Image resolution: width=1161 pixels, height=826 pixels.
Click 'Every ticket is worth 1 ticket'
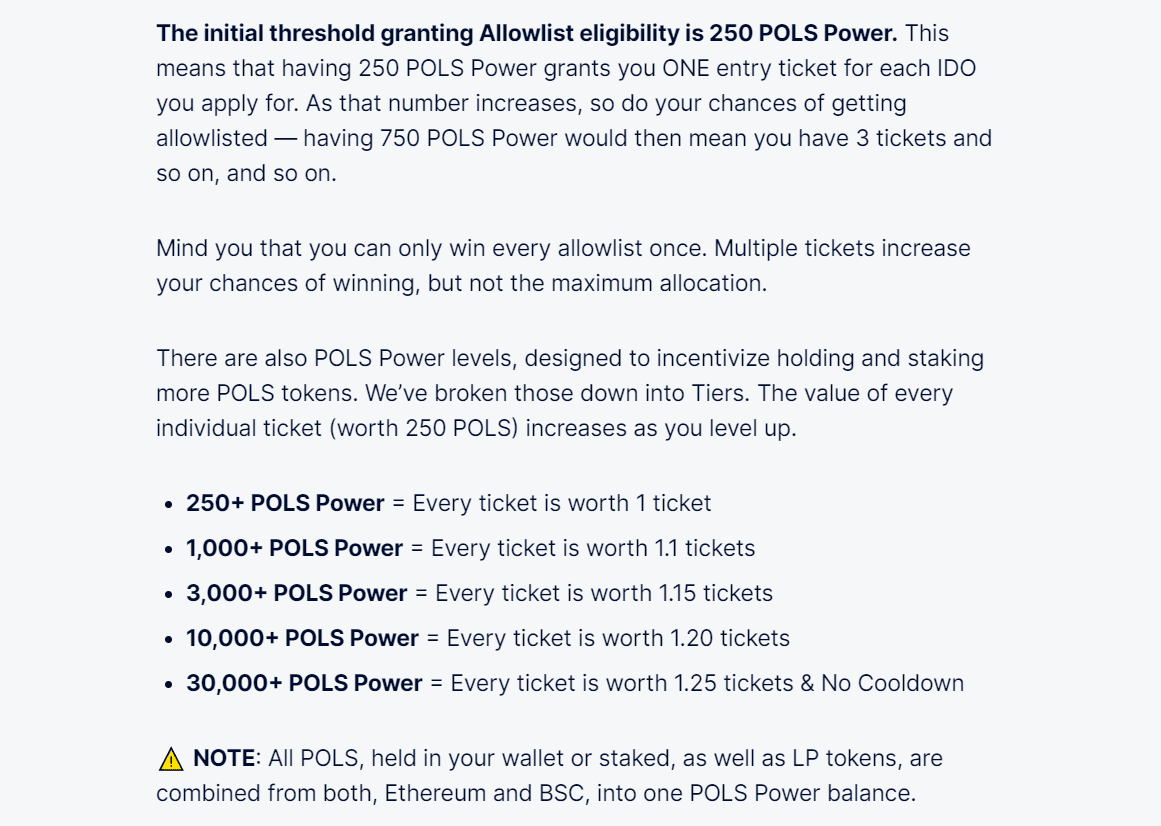562,503
